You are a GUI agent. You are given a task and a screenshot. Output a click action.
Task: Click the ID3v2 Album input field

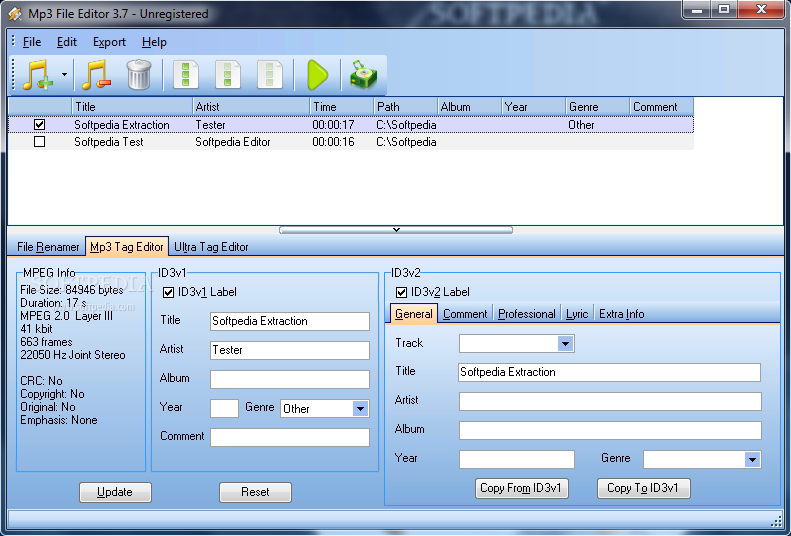coord(610,431)
